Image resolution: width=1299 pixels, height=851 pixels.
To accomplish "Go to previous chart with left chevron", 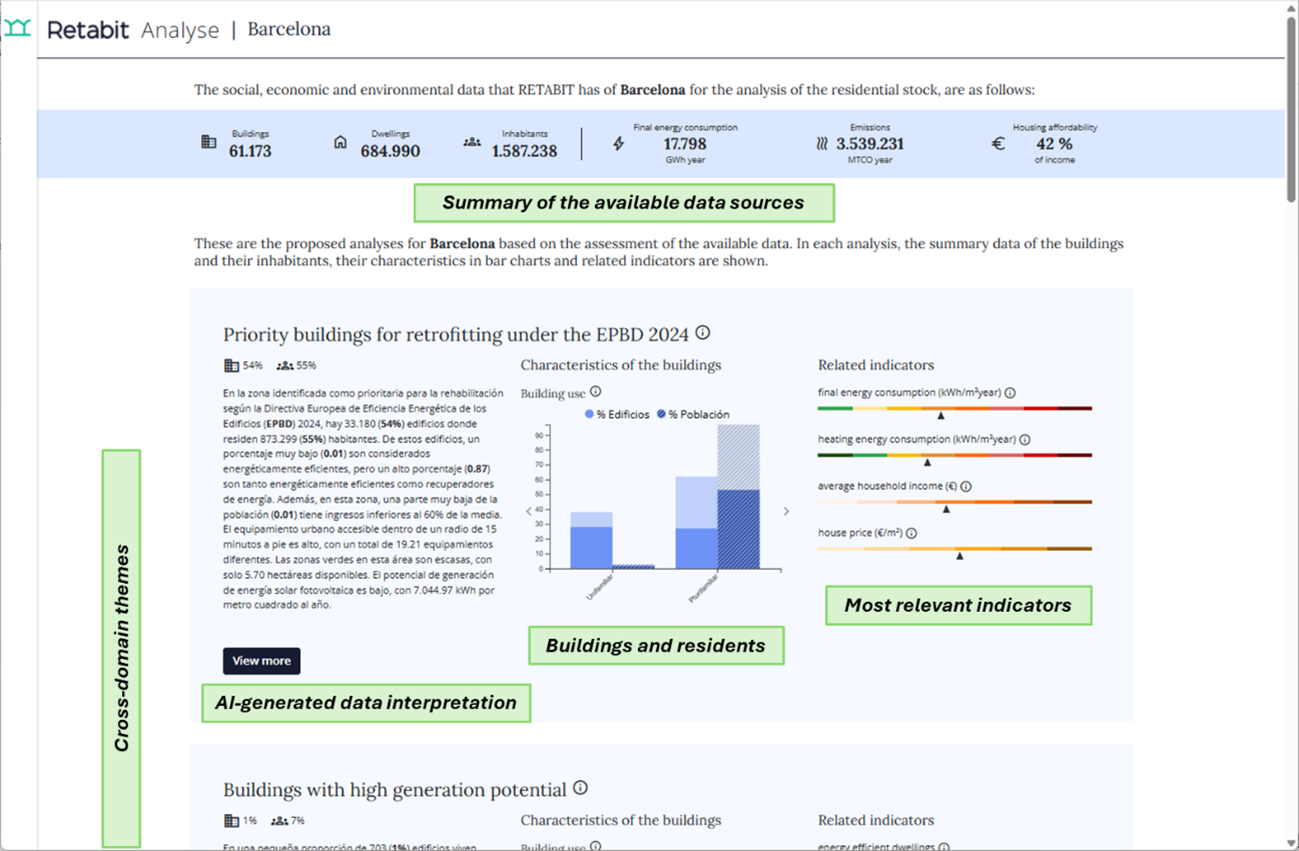I will pos(528,511).
